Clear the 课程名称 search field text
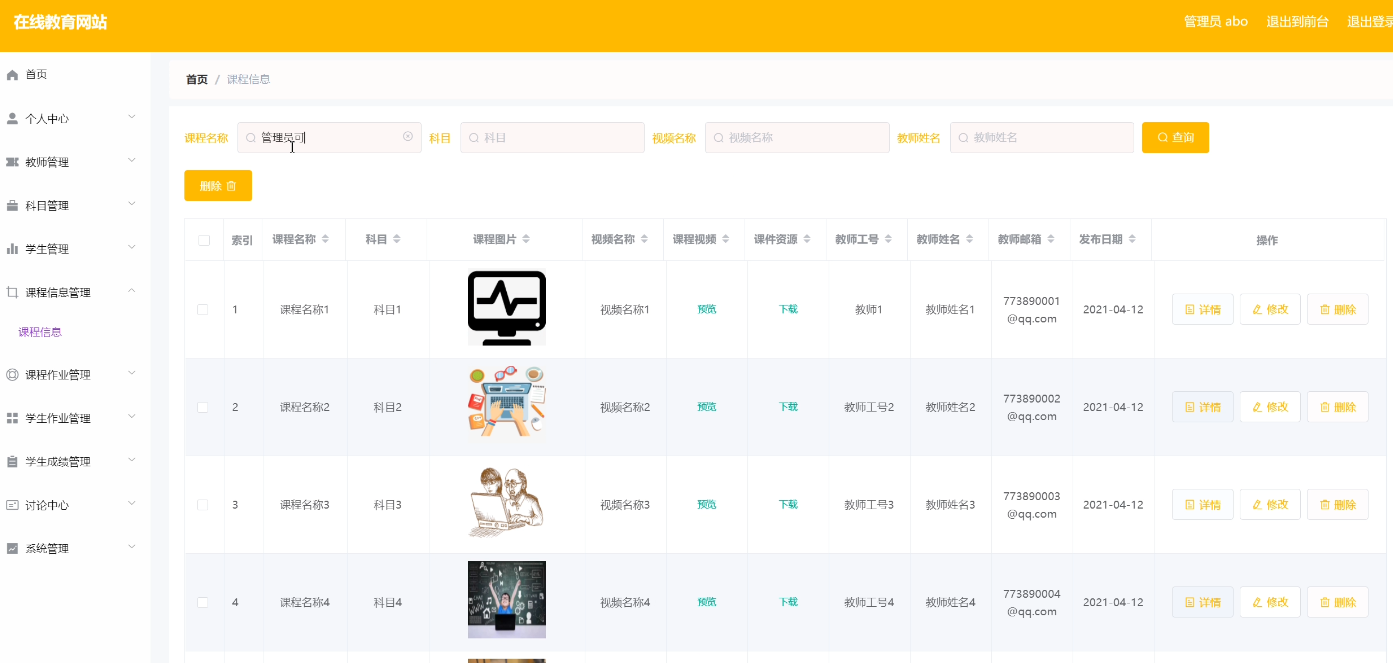Viewport: 1393px width, 663px height. point(408,137)
